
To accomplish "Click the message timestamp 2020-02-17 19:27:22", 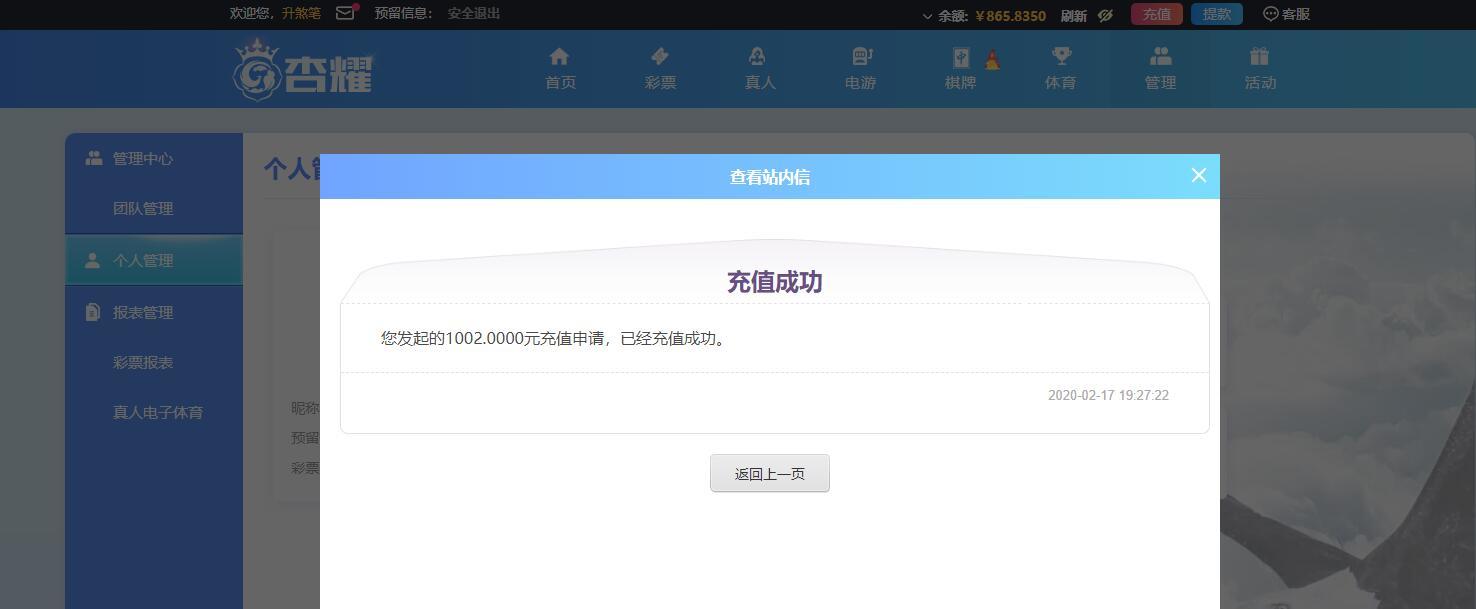I will coord(1108,395).
